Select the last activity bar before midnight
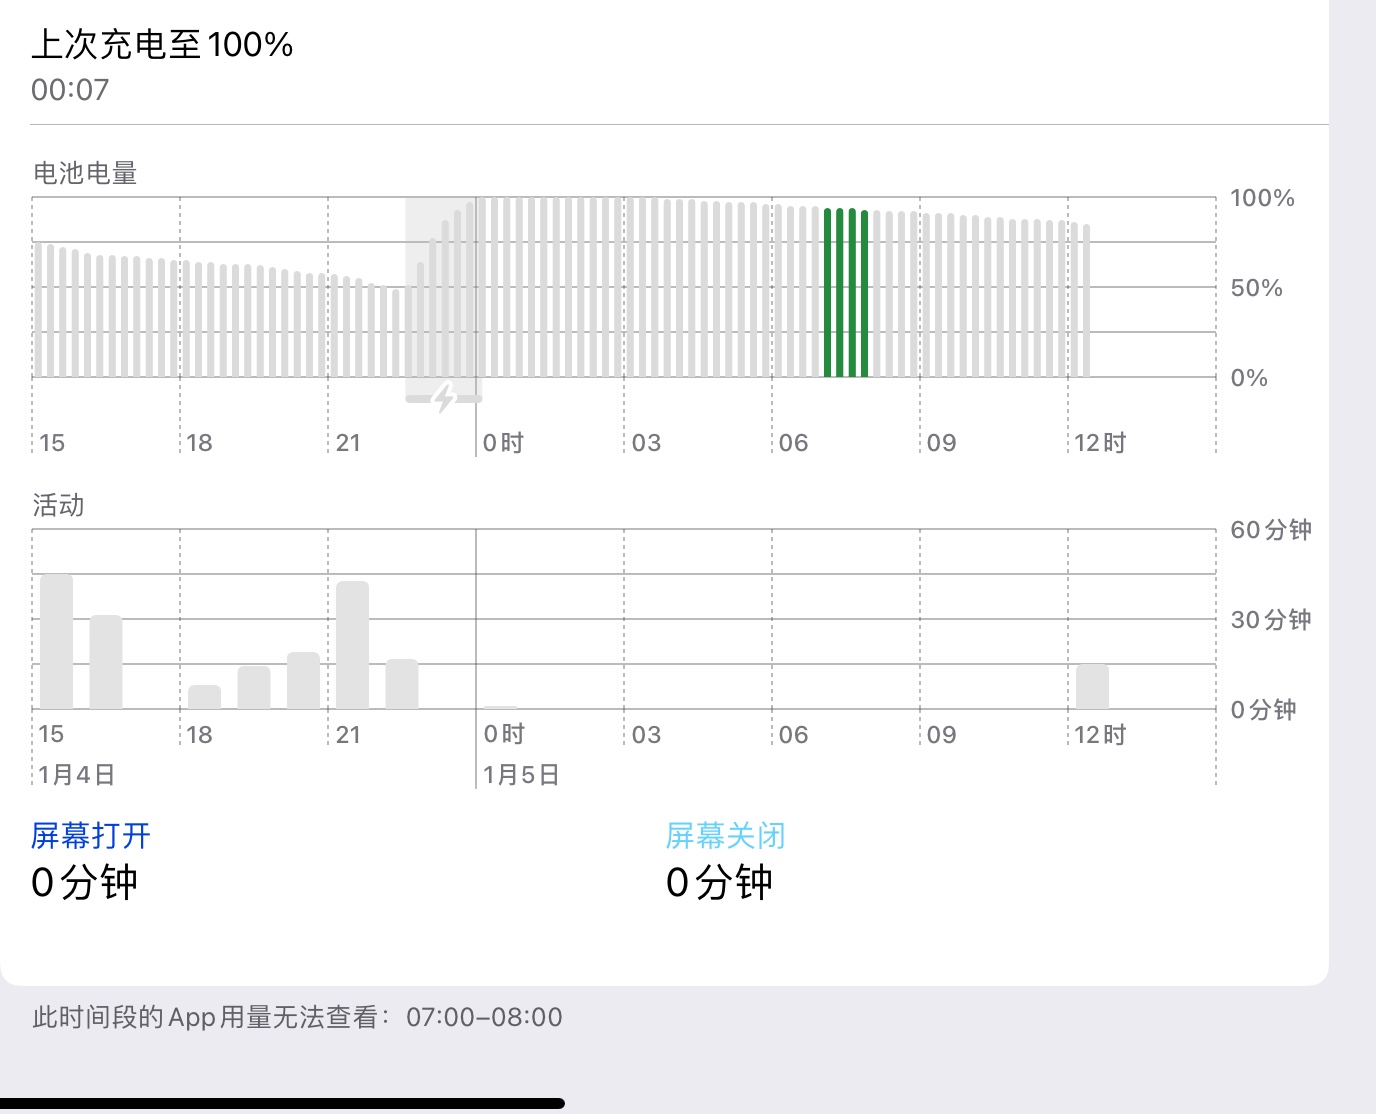Image resolution: width=1376 pixels, height=1114 pixels. 402,684
